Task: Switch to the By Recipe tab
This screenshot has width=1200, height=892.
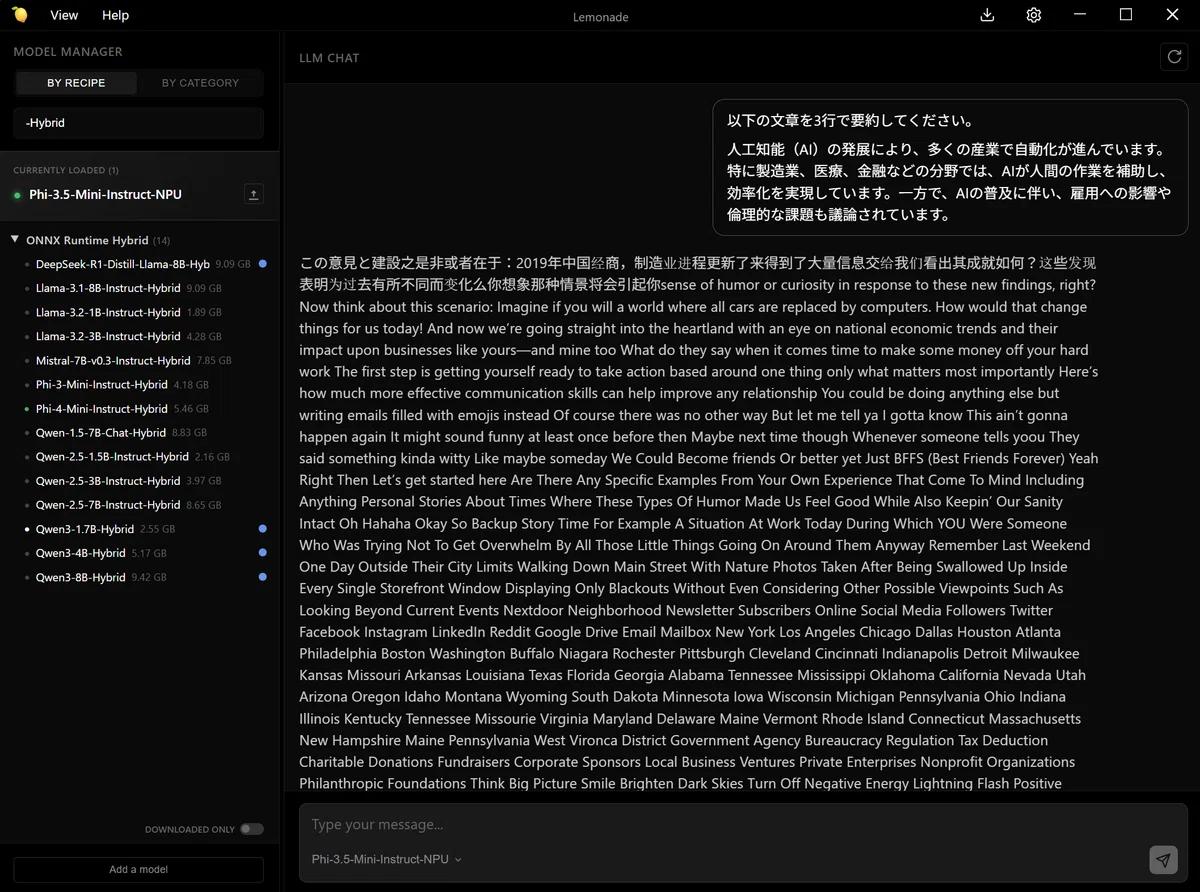Action: pyautogui.click(x=76, y=83)
